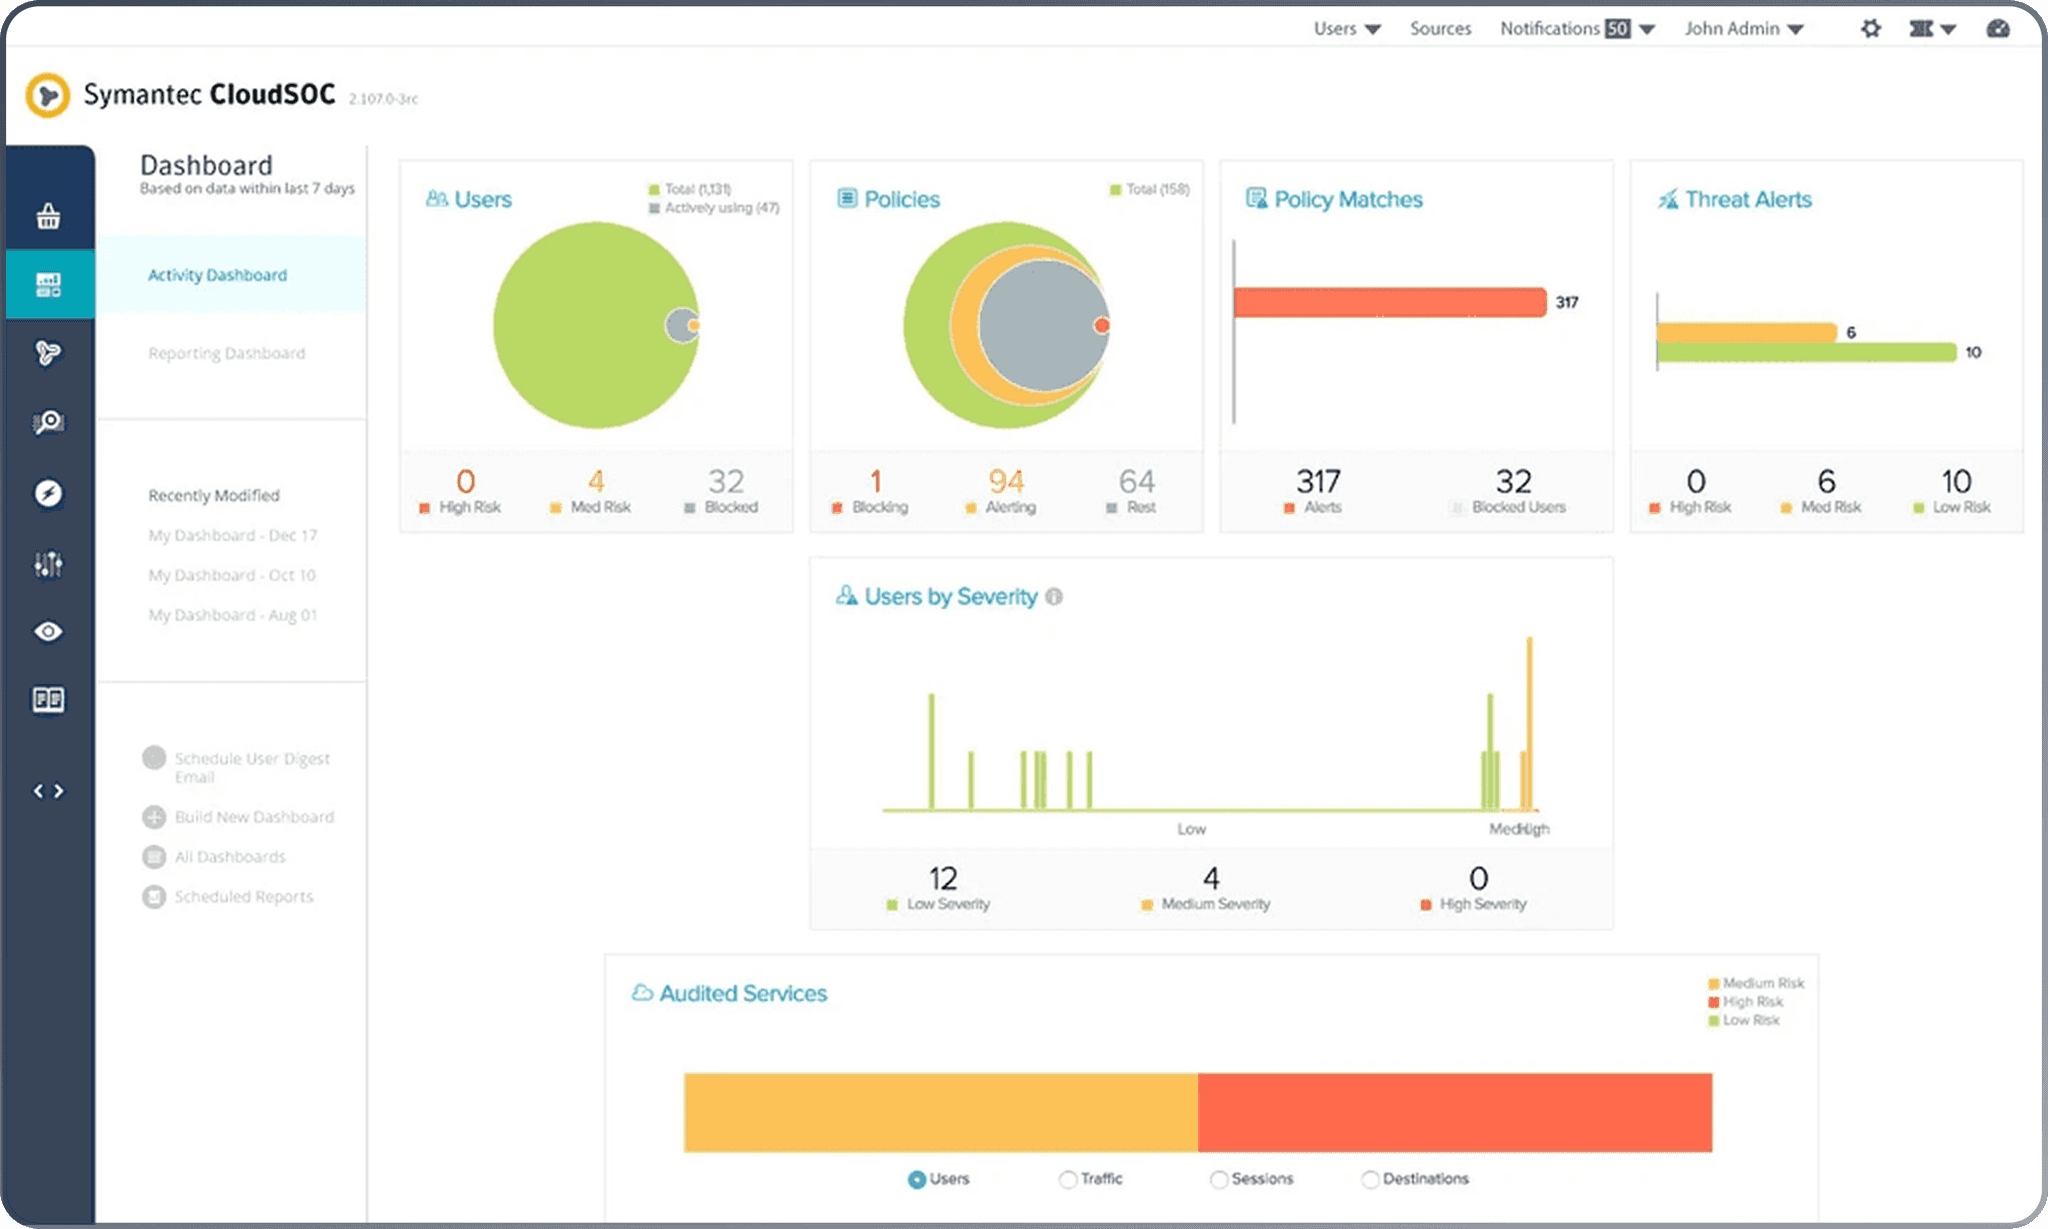The height and width of the screenshot is (1229, 2048).
Task: Expand the Users dropdown in top bar
Action: 1346,29
